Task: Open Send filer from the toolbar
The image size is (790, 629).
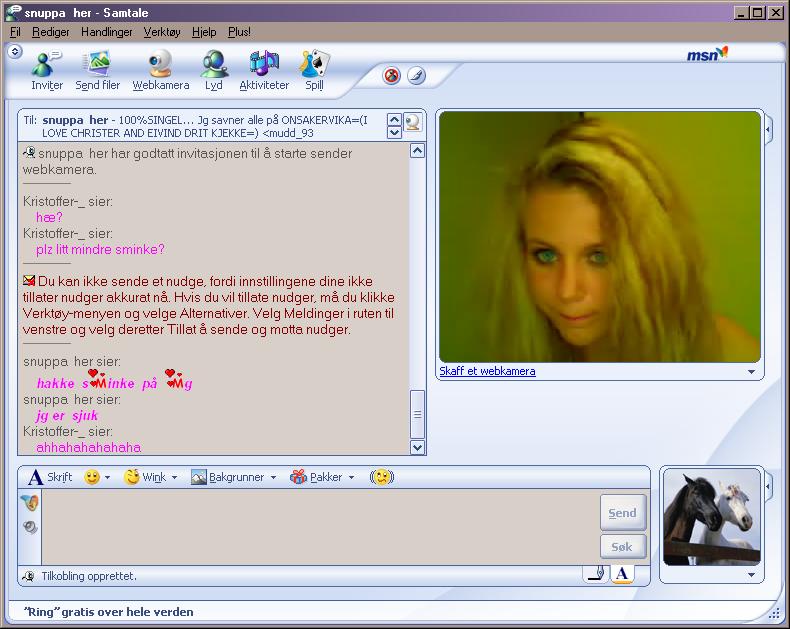Action: tap(98, 70)
